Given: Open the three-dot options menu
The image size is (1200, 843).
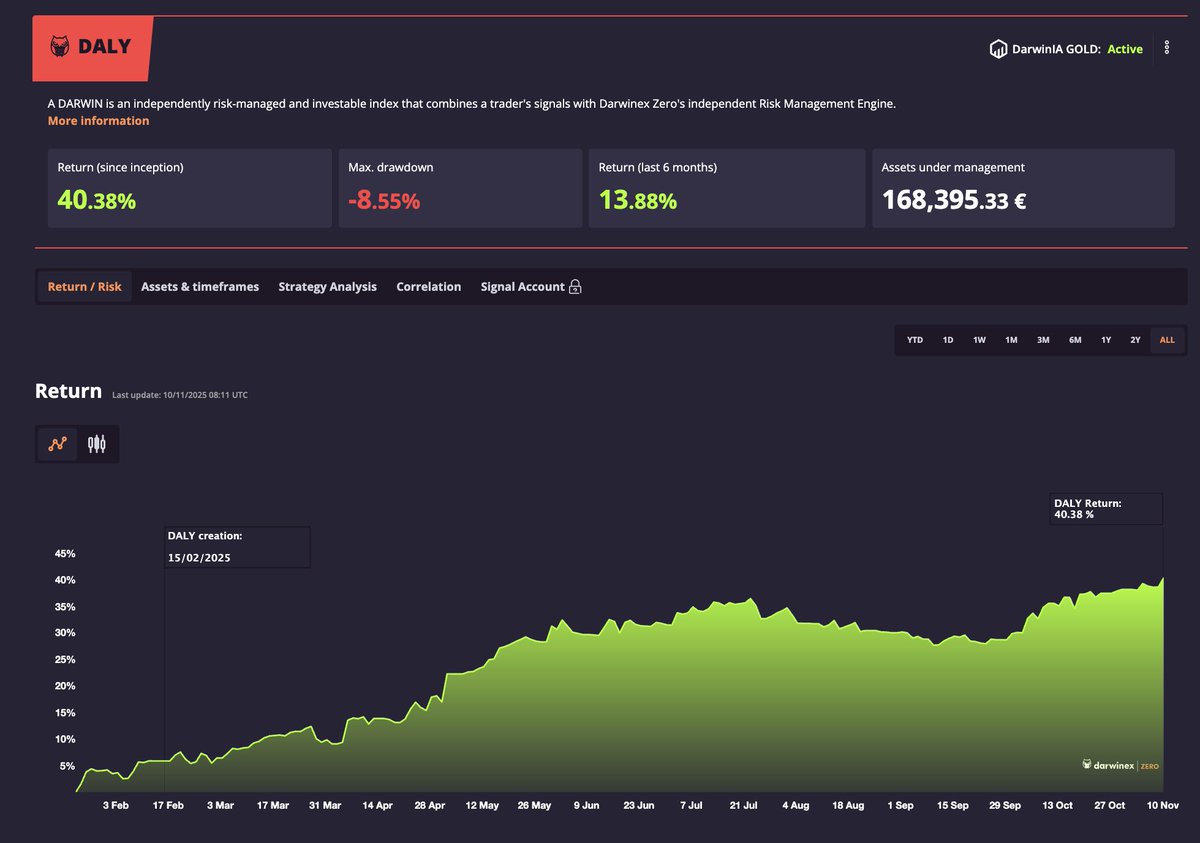Looking at the screenshot, I should coord(1167,48).
